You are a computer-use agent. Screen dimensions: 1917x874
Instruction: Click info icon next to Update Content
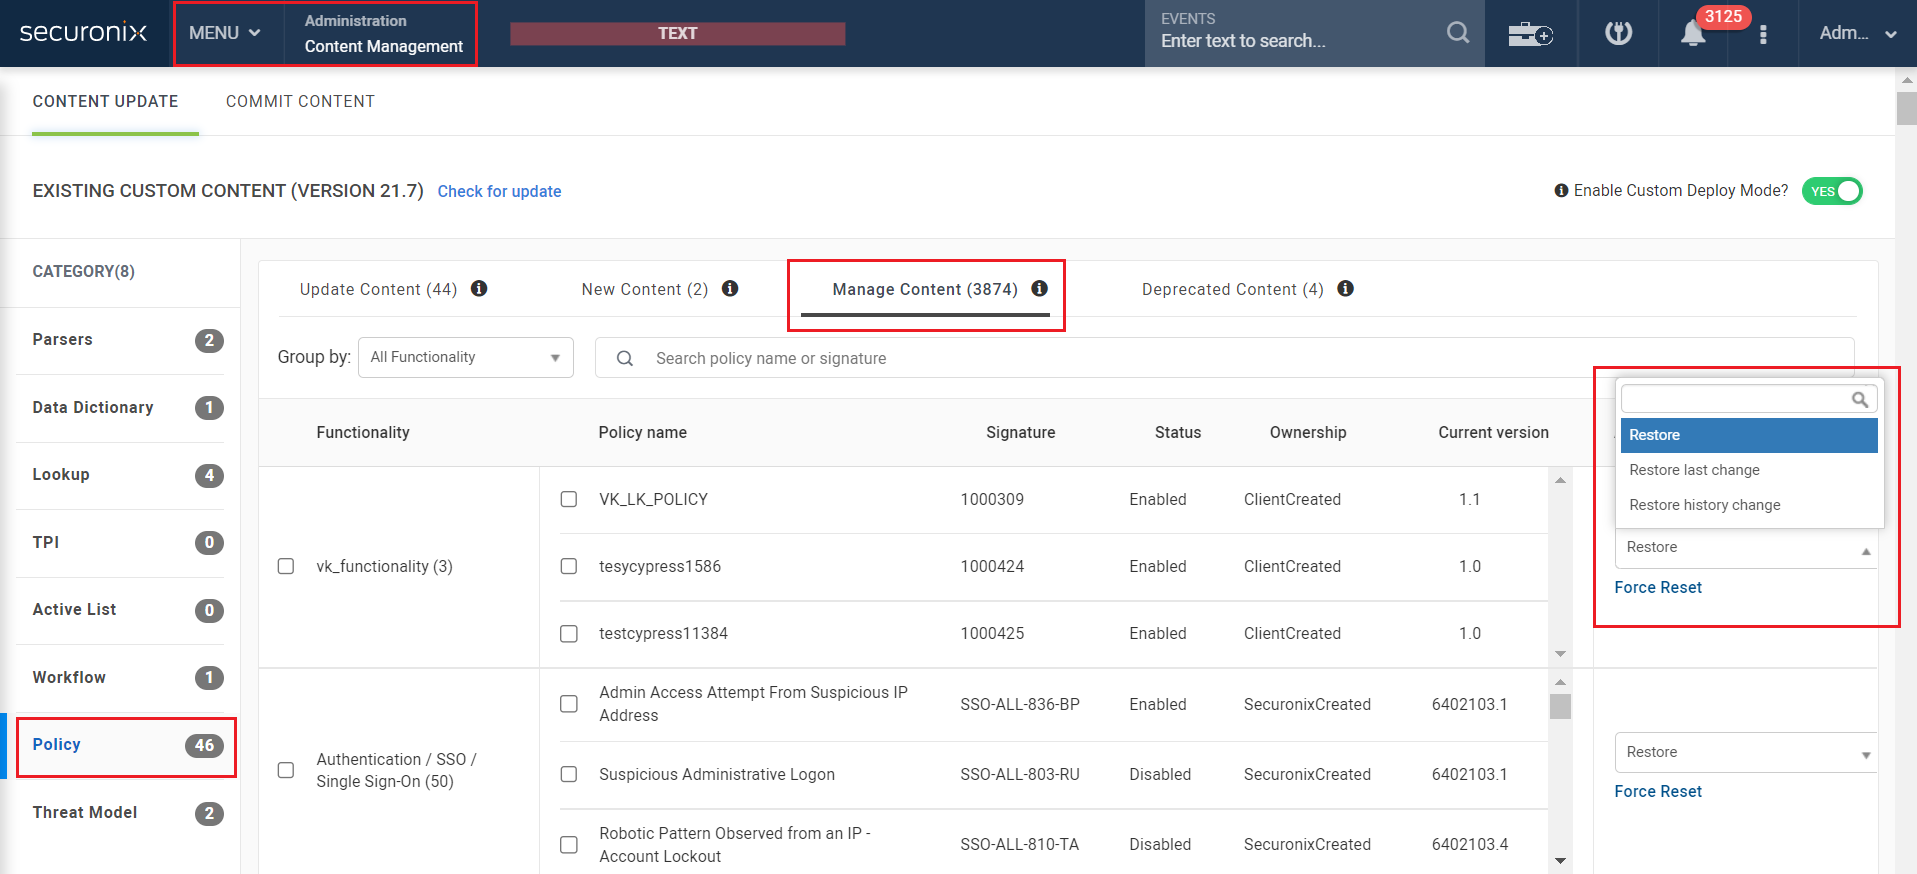coord(479,289)
